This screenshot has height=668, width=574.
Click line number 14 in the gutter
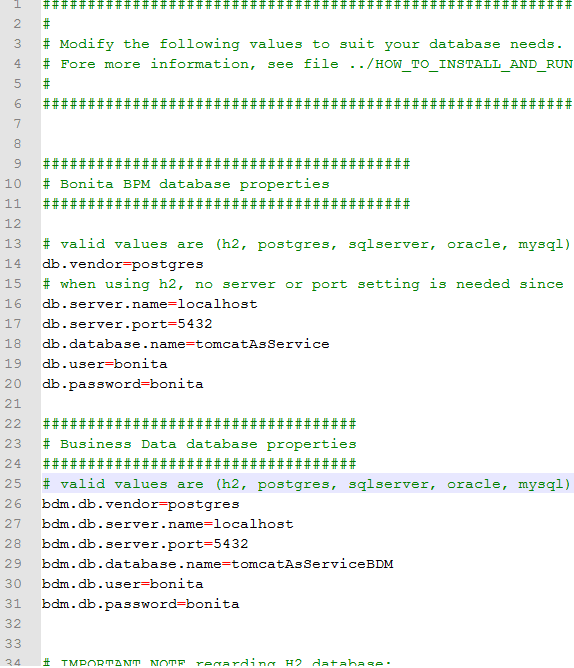click(13, 264)
